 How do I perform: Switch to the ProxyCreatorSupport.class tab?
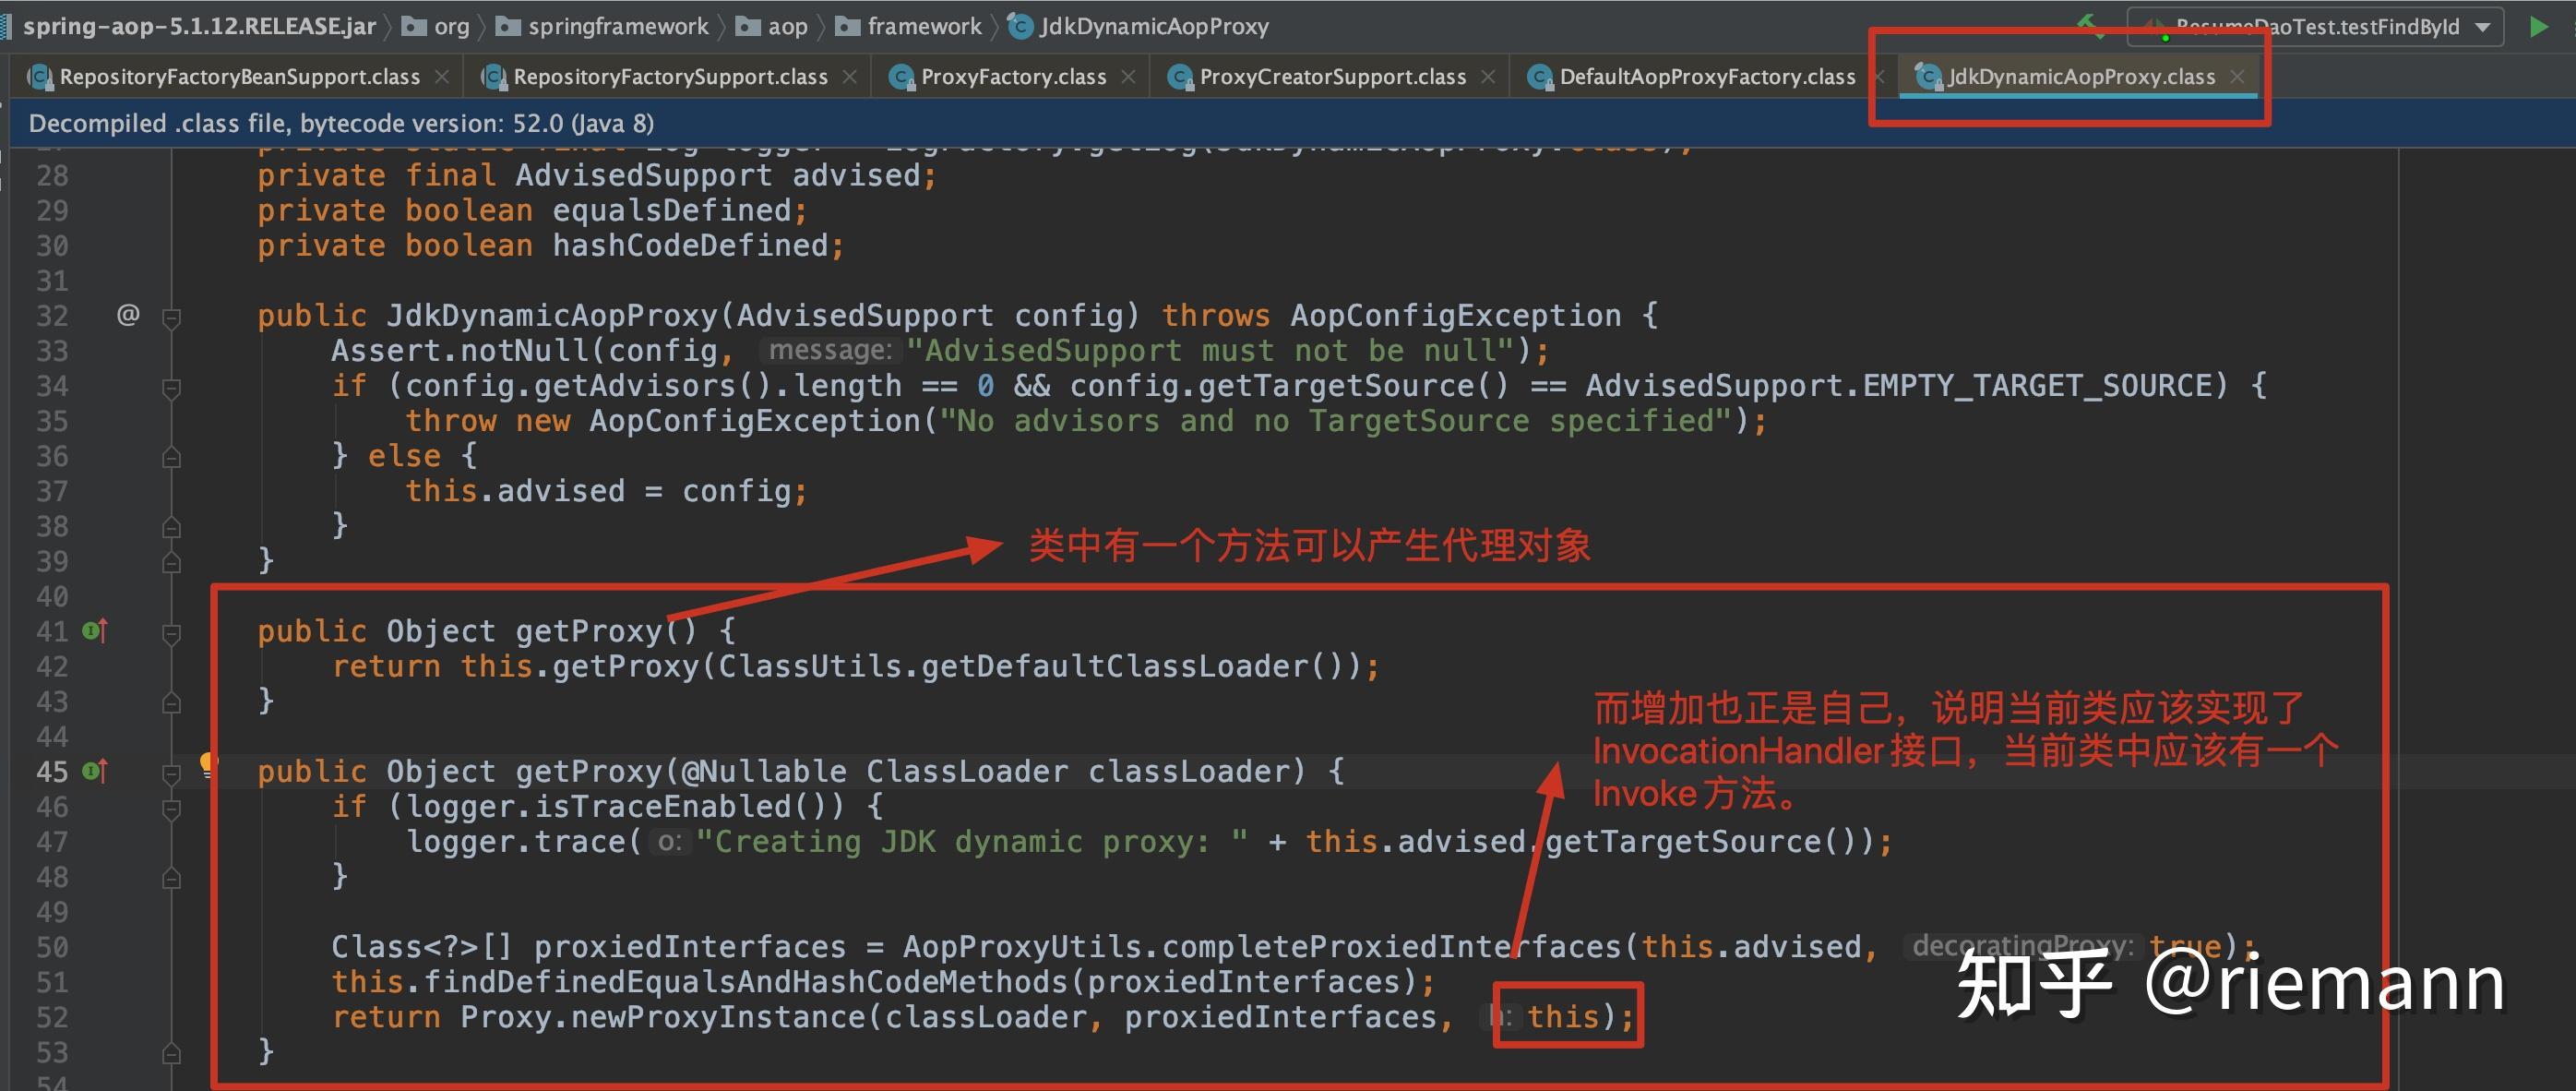[x=1331, y=77]
